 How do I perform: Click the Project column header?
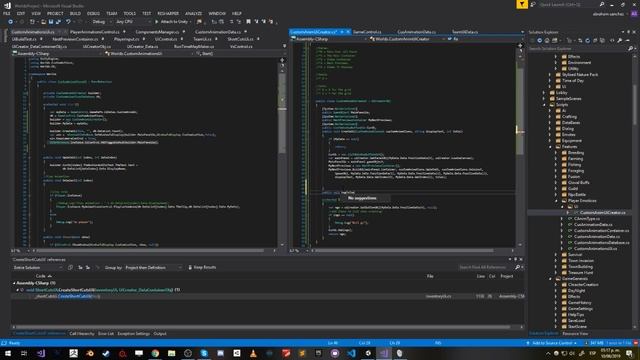click(507, 276)
